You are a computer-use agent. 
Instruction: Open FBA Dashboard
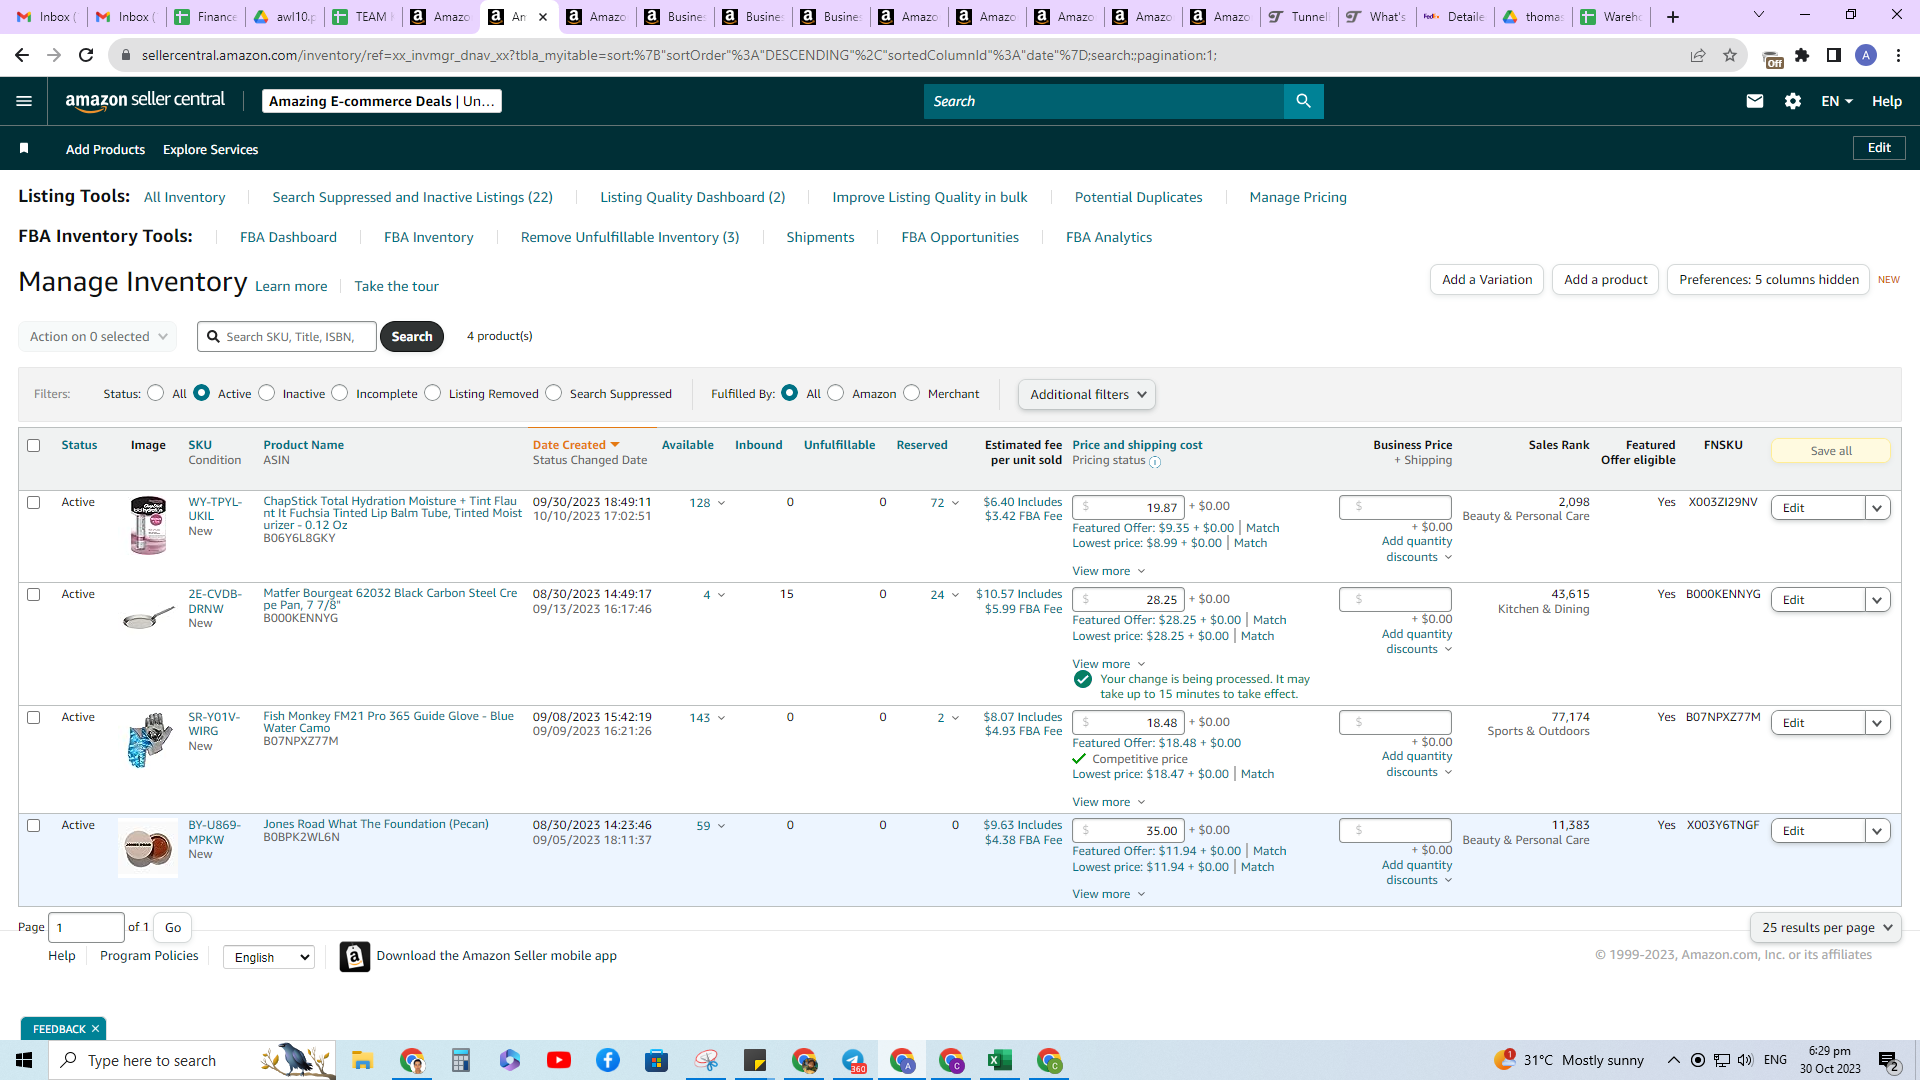tap(288, 237)
